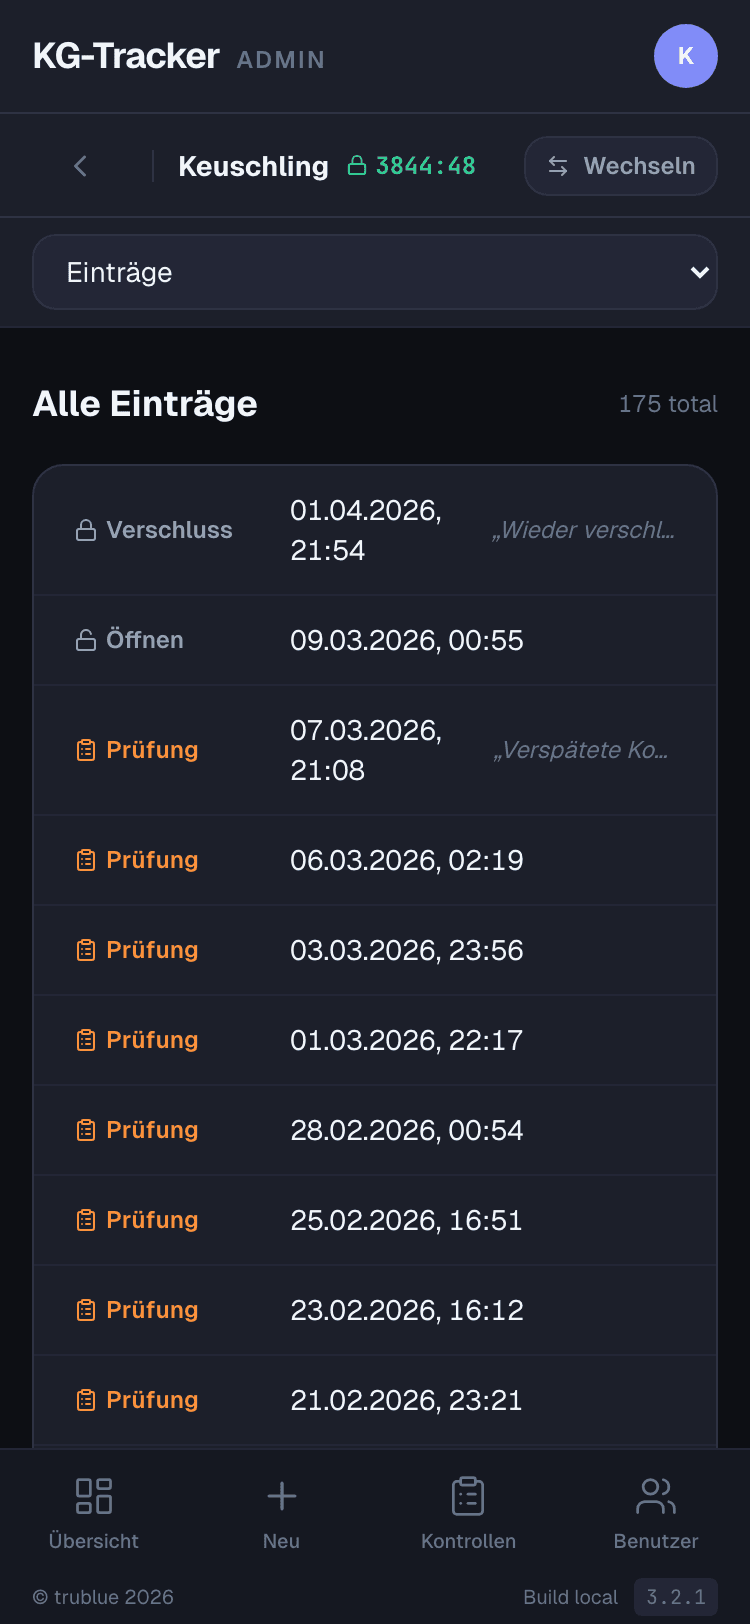Image resolution: width=750 pixels, height=1624 pixels.
Task: Click the Öffnen unlock icon entry
Action: [87, 640]
